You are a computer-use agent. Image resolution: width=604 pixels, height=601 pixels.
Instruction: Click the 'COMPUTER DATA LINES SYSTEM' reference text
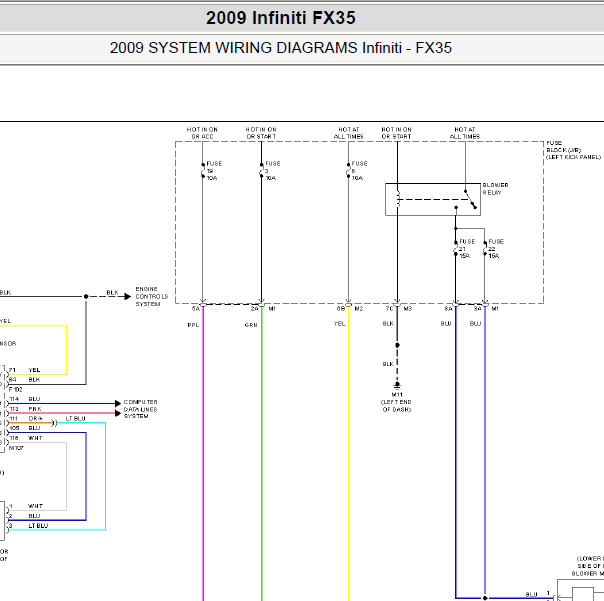point(140,409)
